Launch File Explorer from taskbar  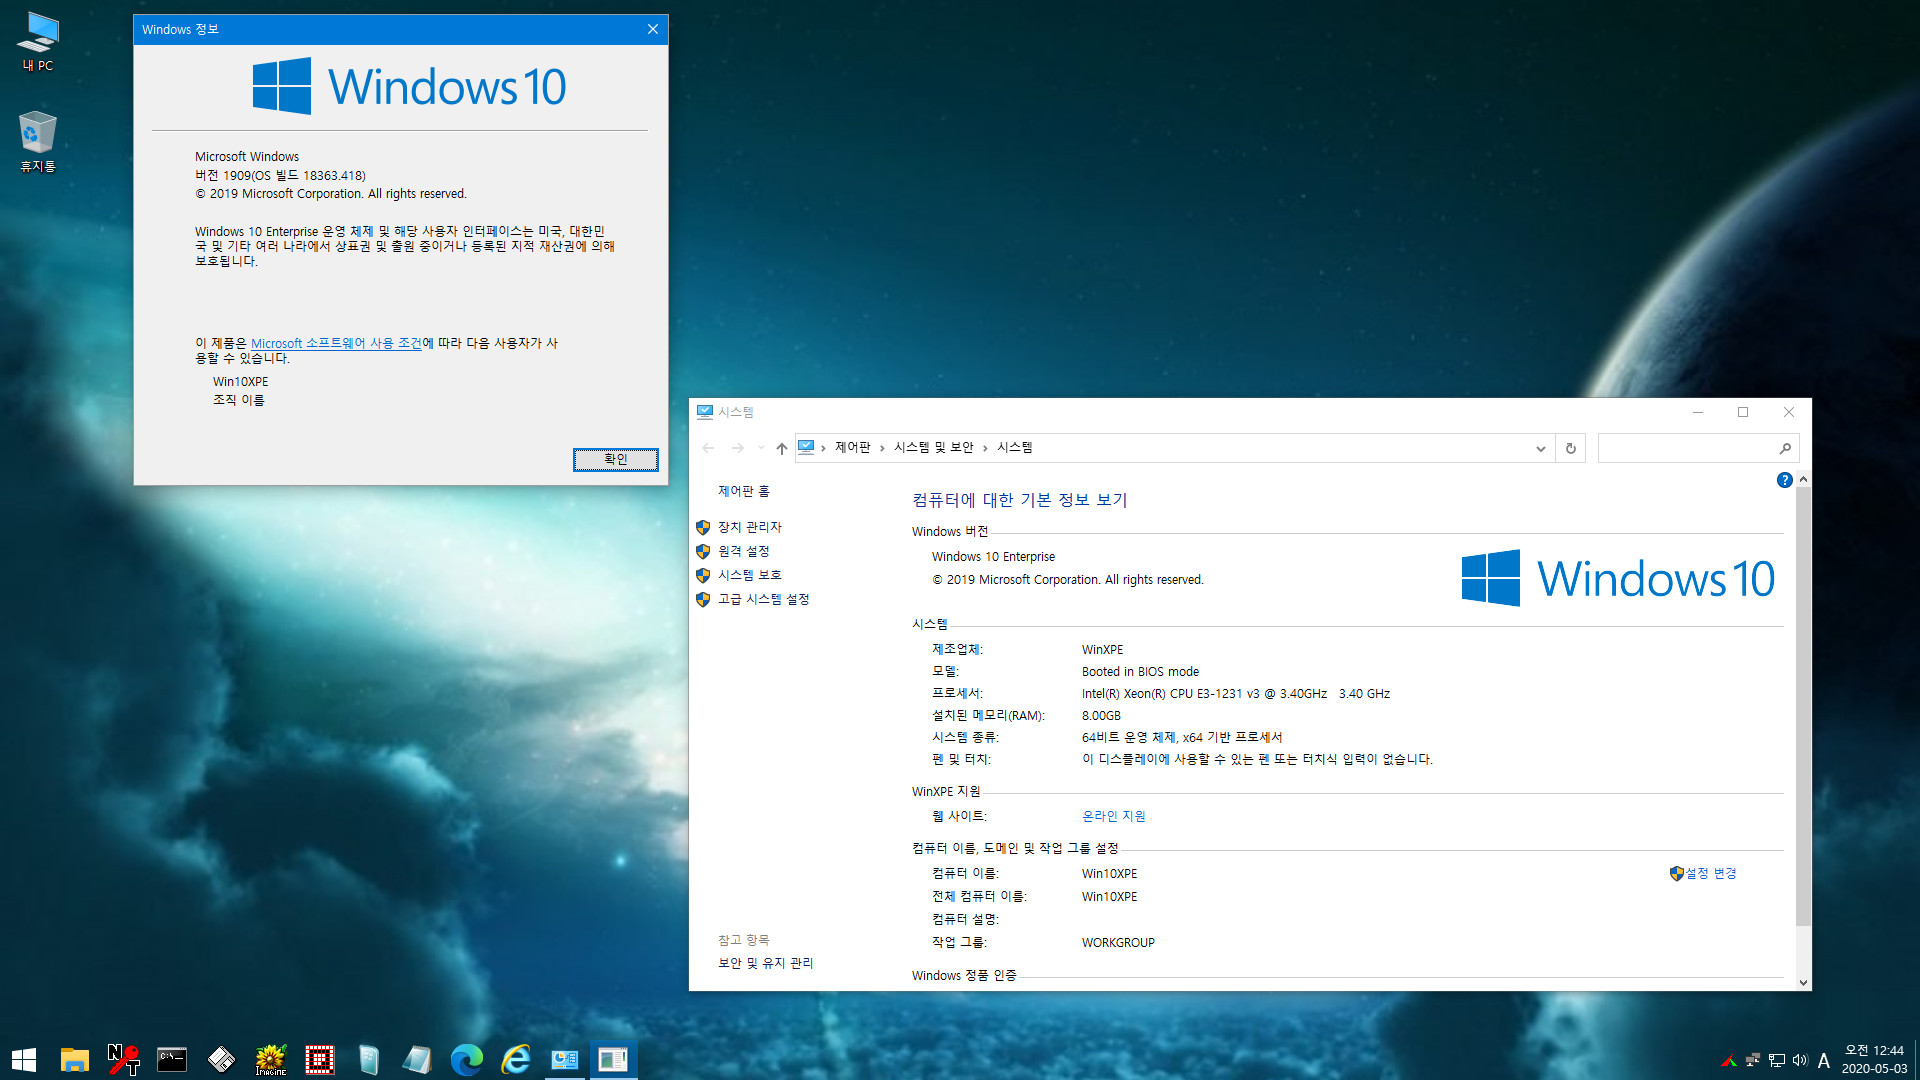[x=75, y=1059]
